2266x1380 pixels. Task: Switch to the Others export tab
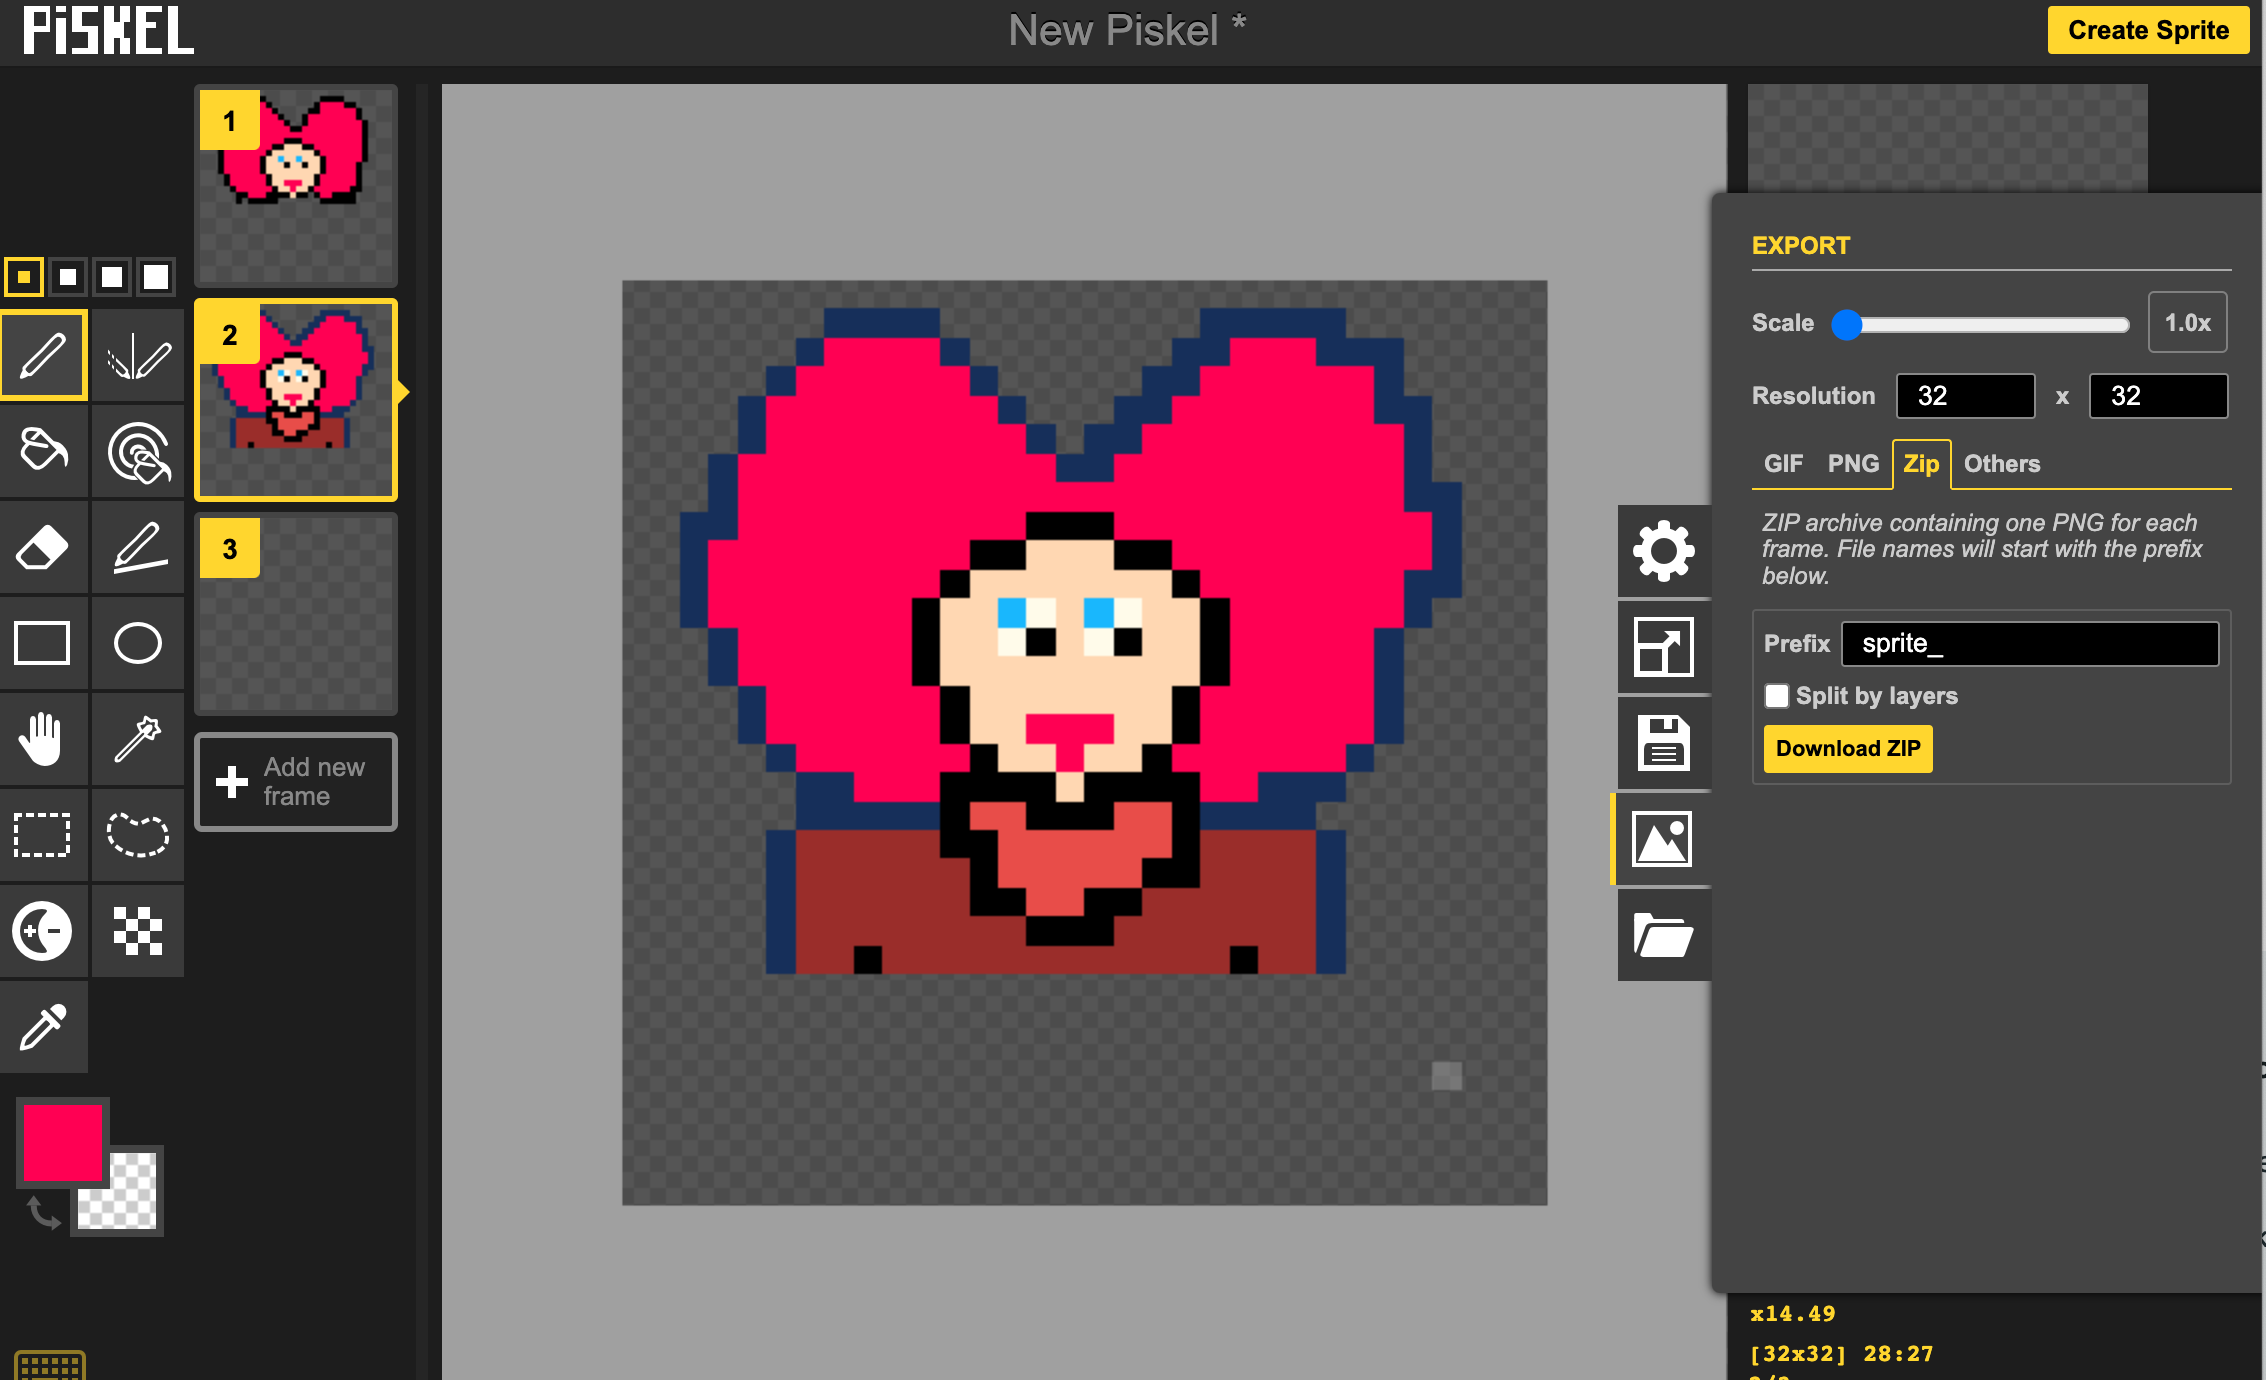[x=2001, y=464]
